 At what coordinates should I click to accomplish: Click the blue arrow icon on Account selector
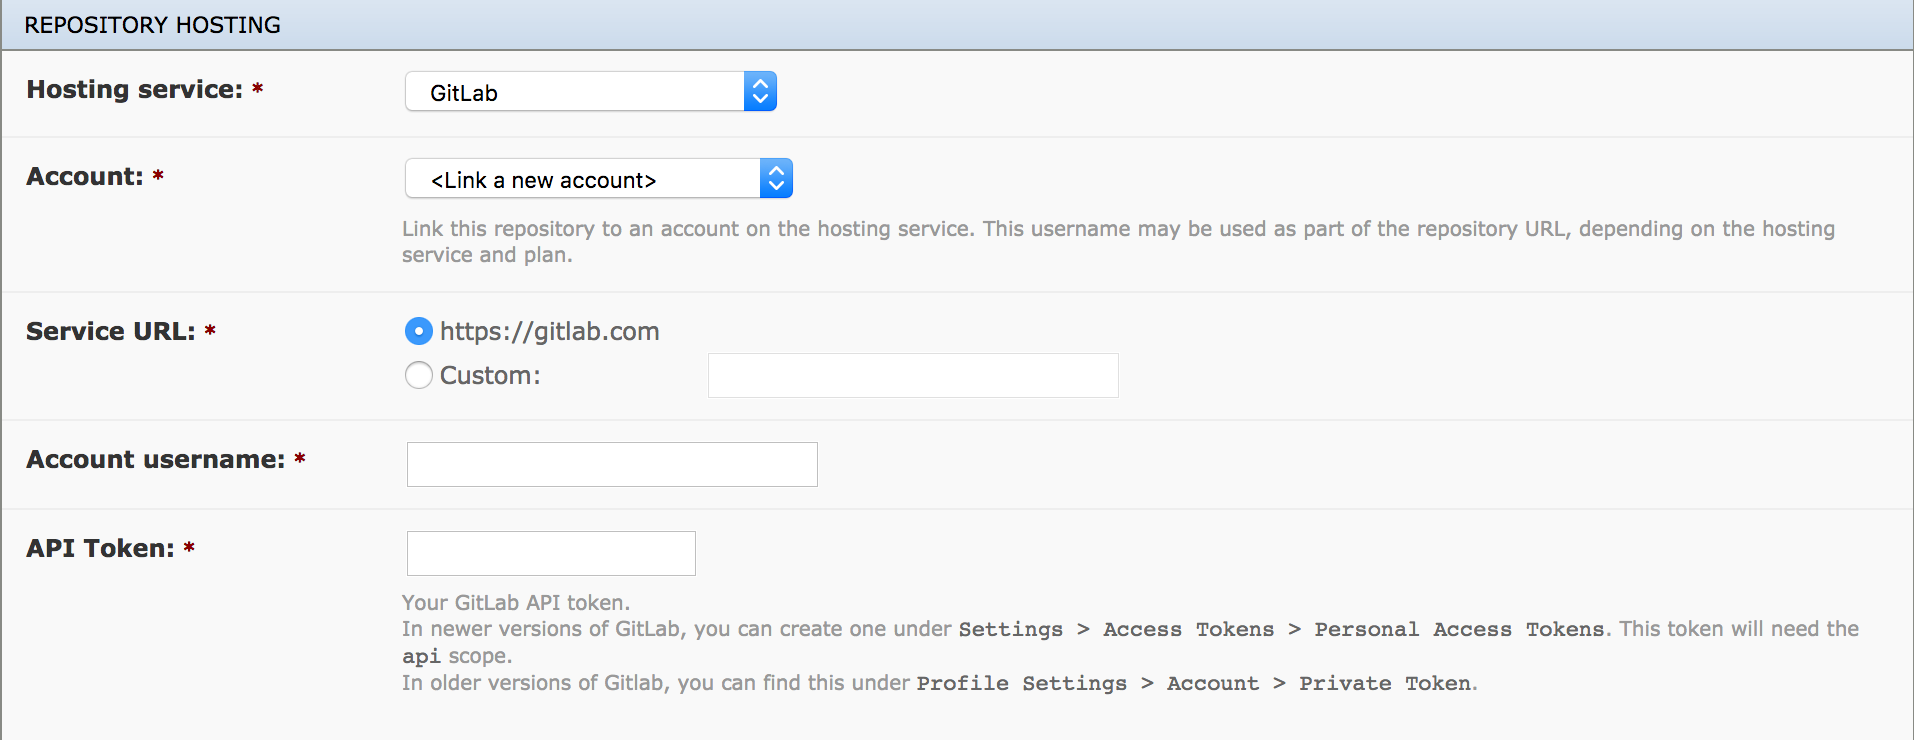(776, 179)
